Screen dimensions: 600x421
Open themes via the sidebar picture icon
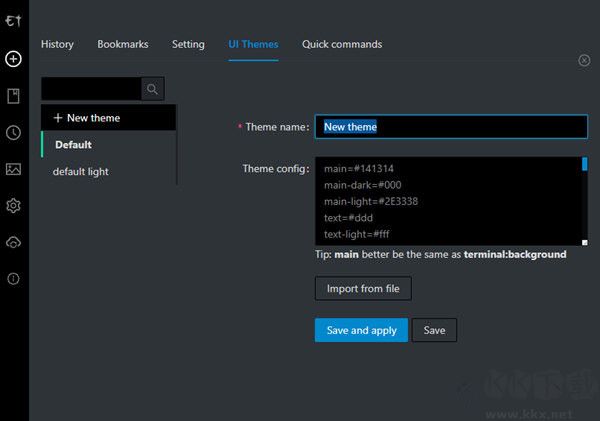(13, 169)
